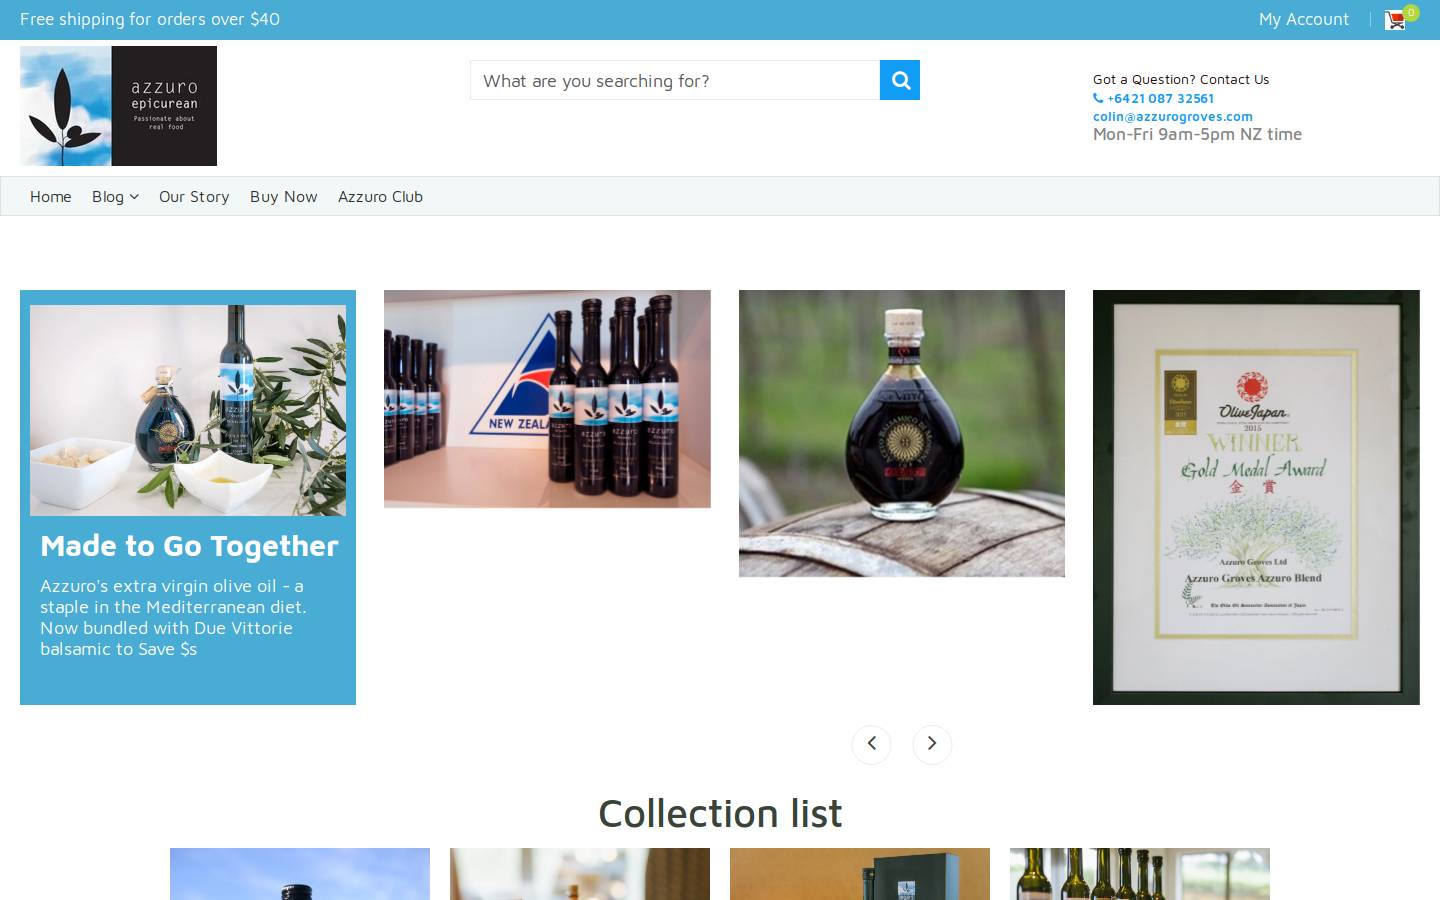Click the Azzuro extra virgin olive oil description
The image size is (1440, 900).
[x=173, y=617]
